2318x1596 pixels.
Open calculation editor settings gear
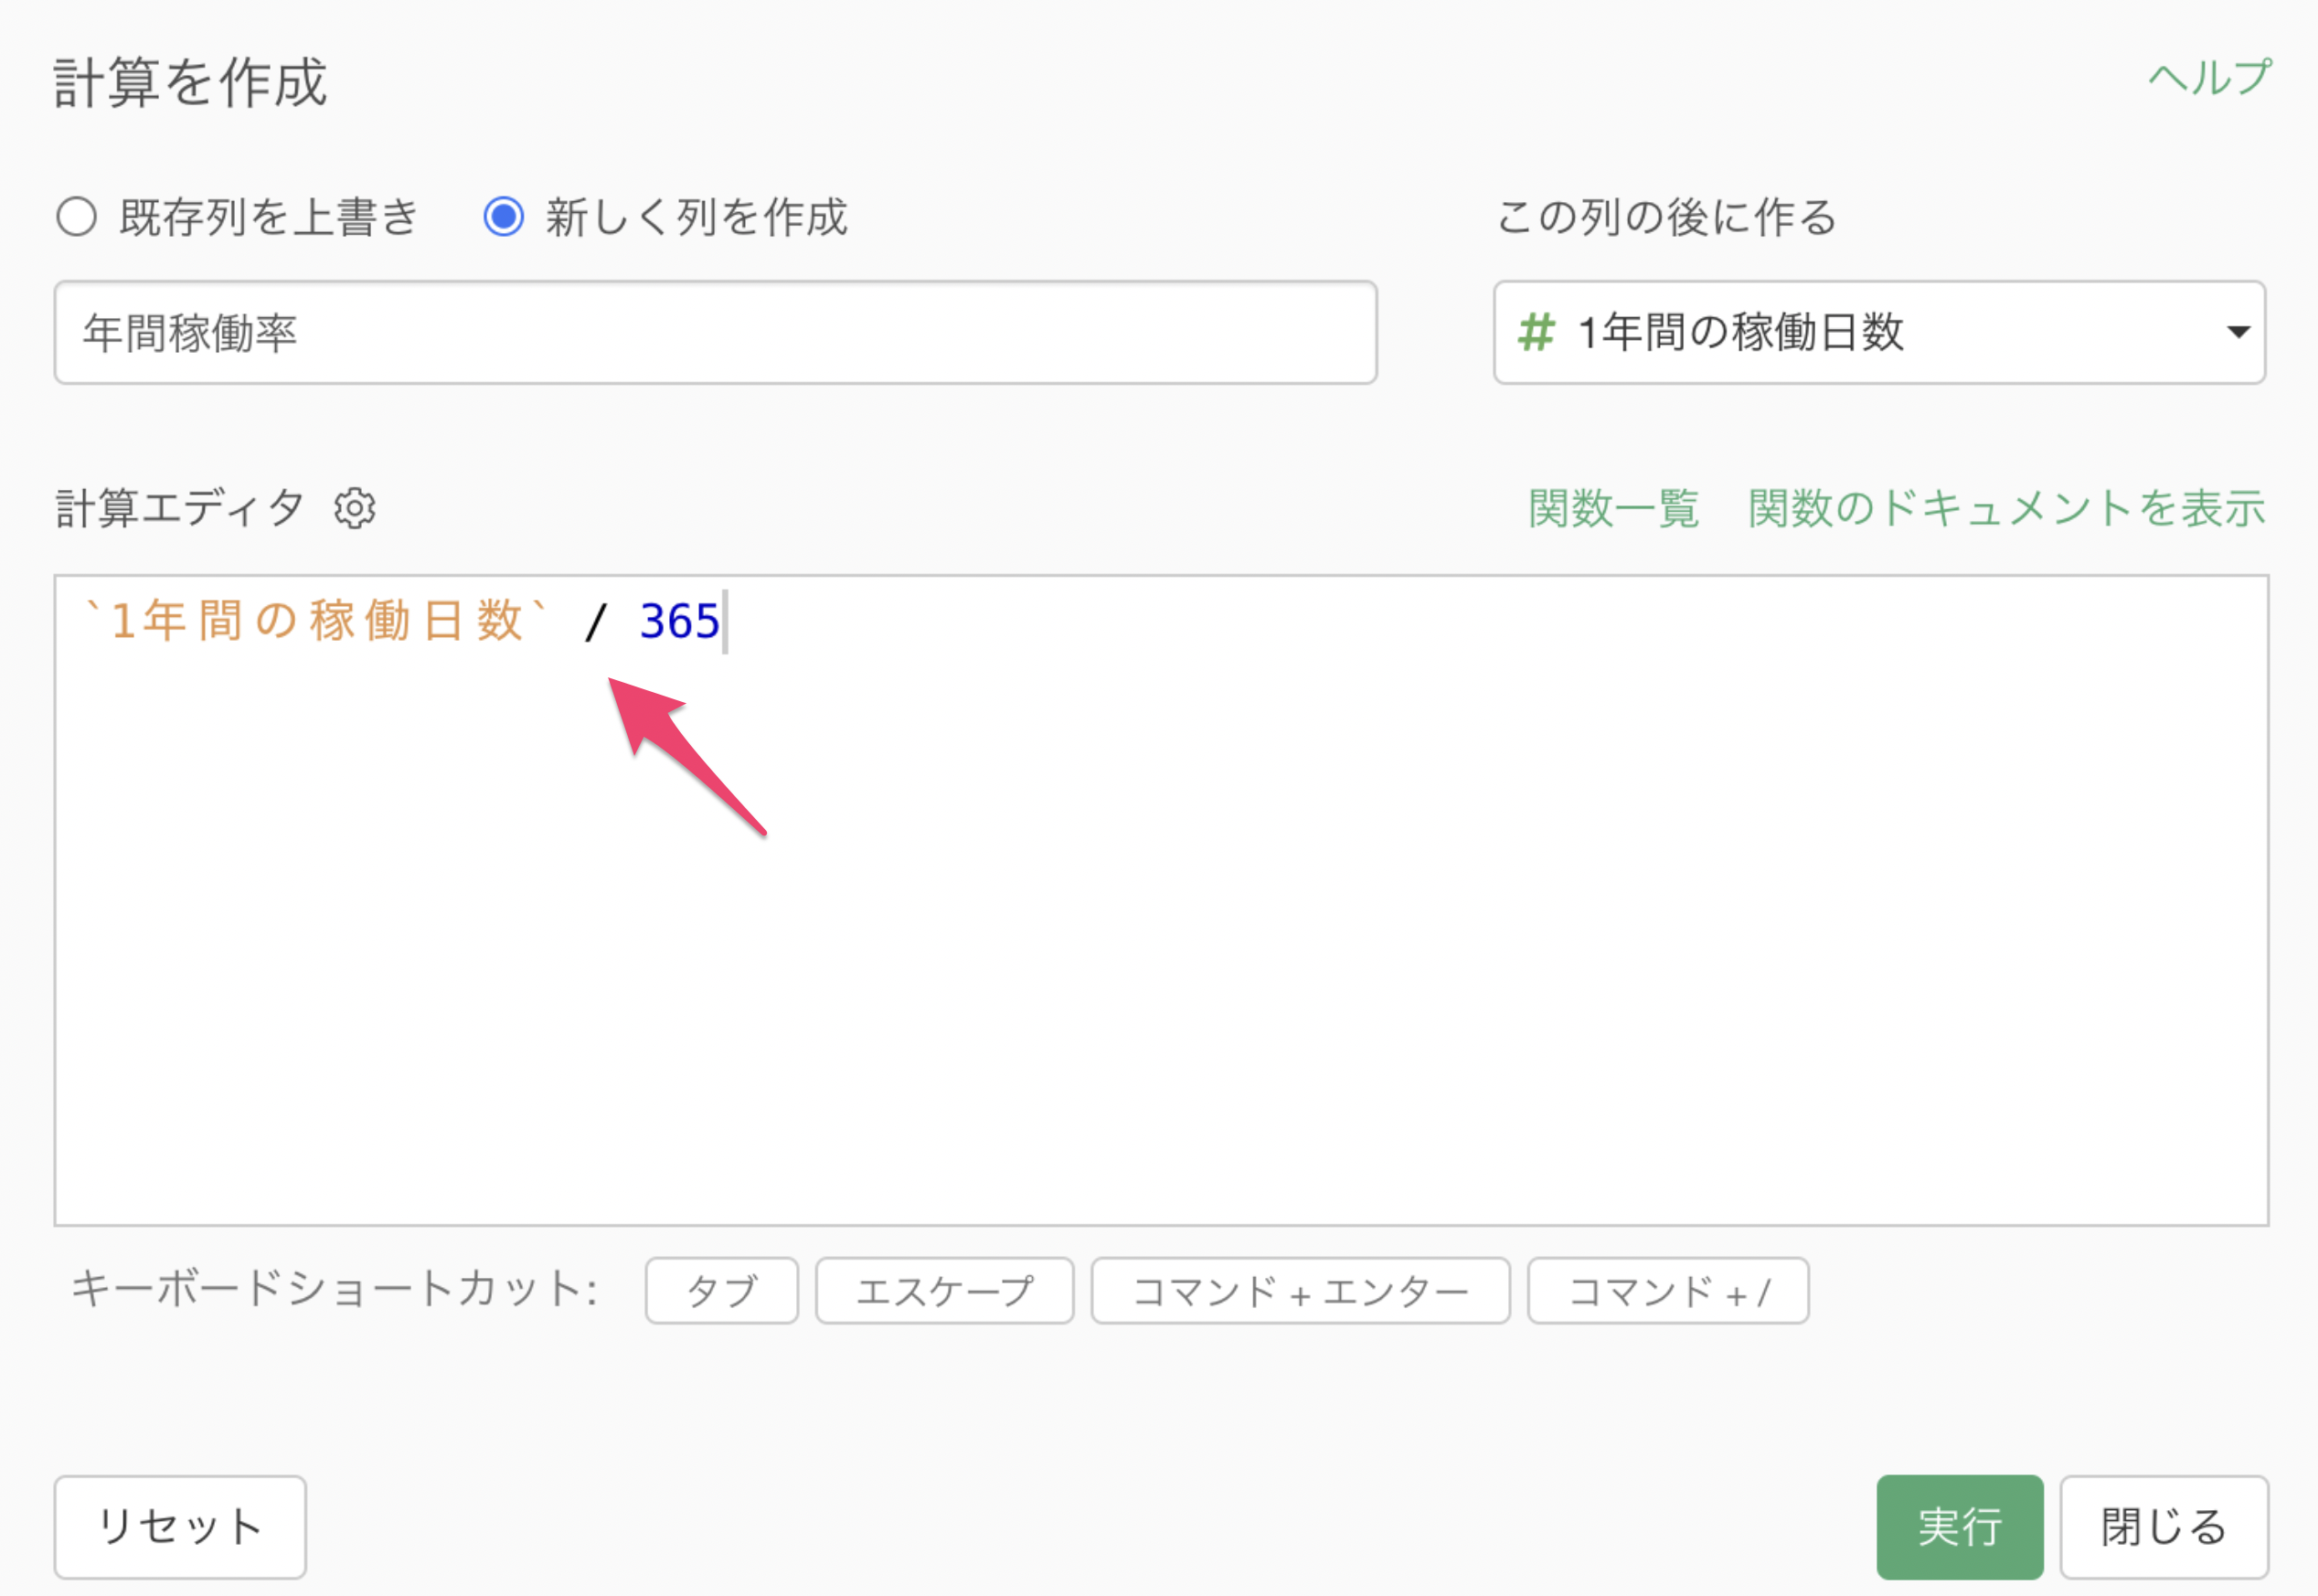[x=355, y=508]
